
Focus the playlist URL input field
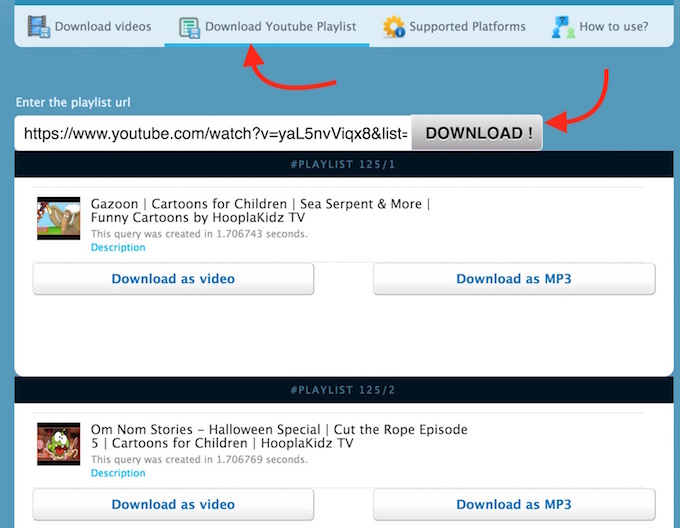tap(213, 133)
